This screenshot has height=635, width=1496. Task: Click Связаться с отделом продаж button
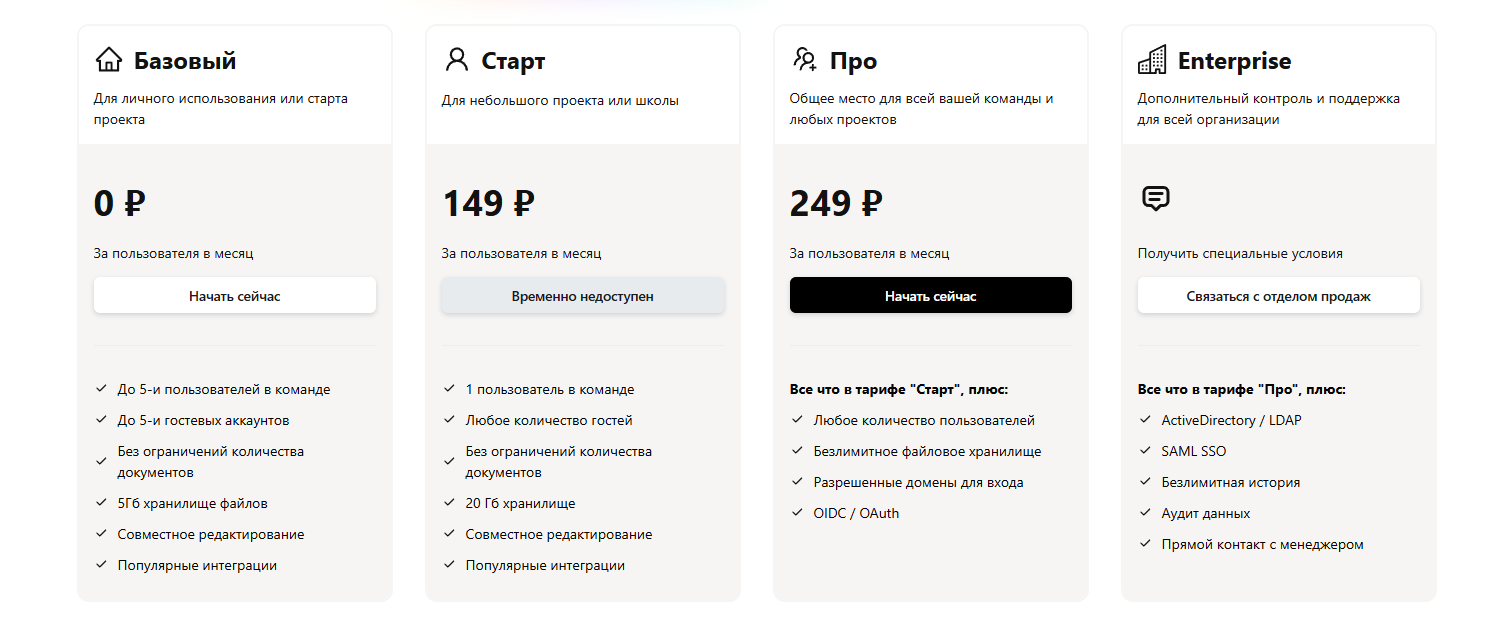tap(1278, 296)
